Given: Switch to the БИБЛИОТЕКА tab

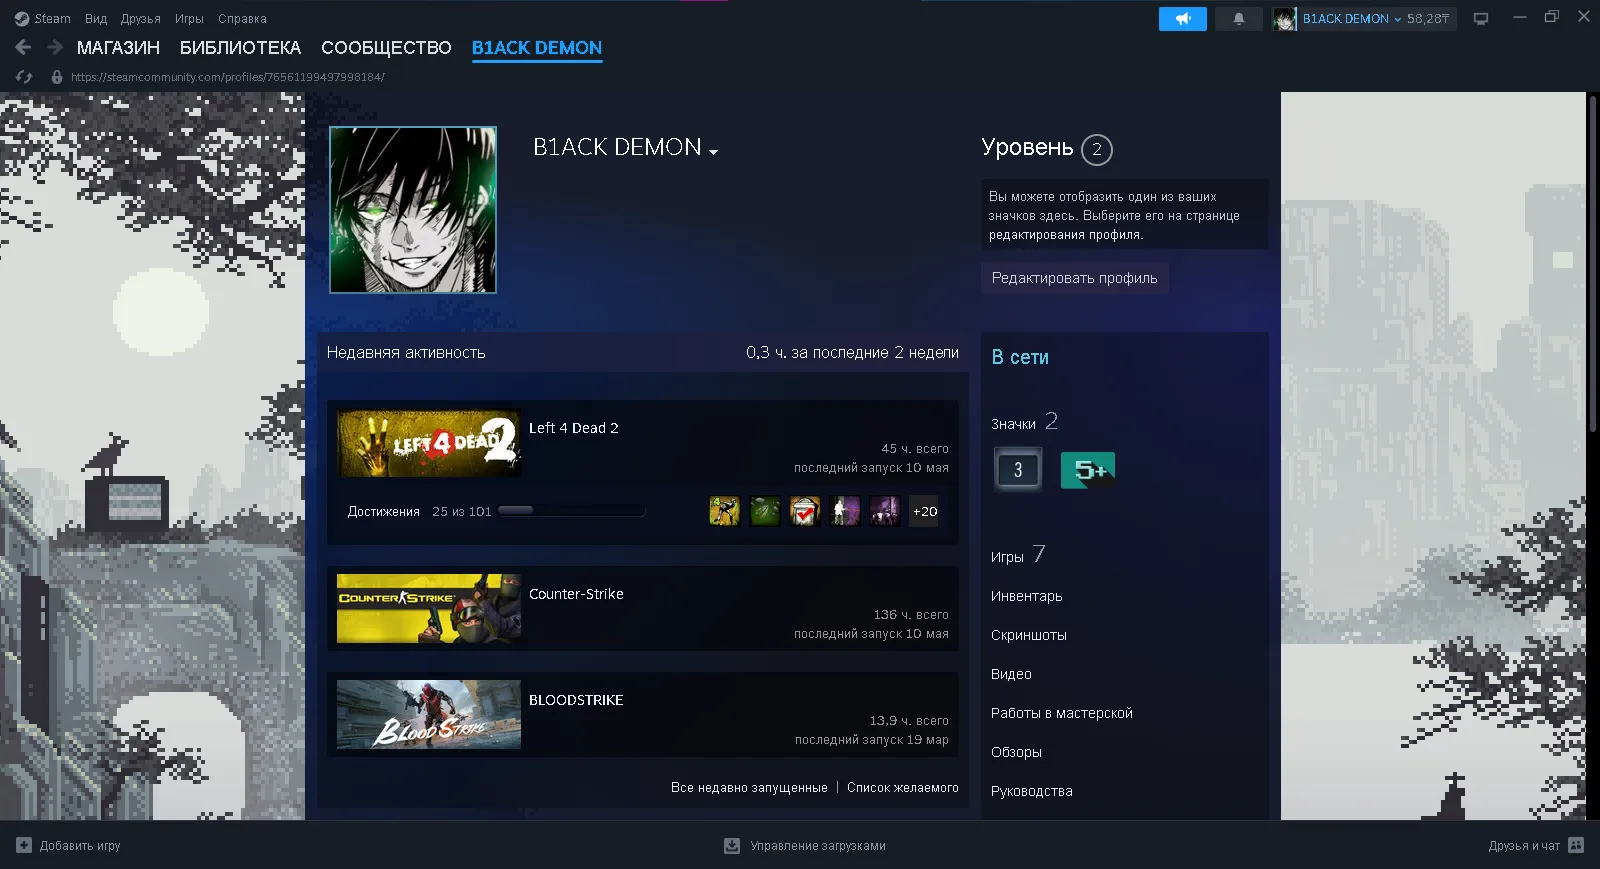Looking at the screenshot, I should (240, 48).
